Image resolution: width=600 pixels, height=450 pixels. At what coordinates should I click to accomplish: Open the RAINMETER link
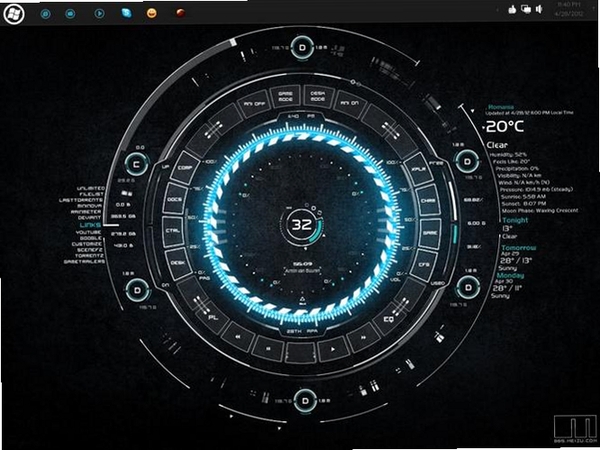[x=86, y=211]
